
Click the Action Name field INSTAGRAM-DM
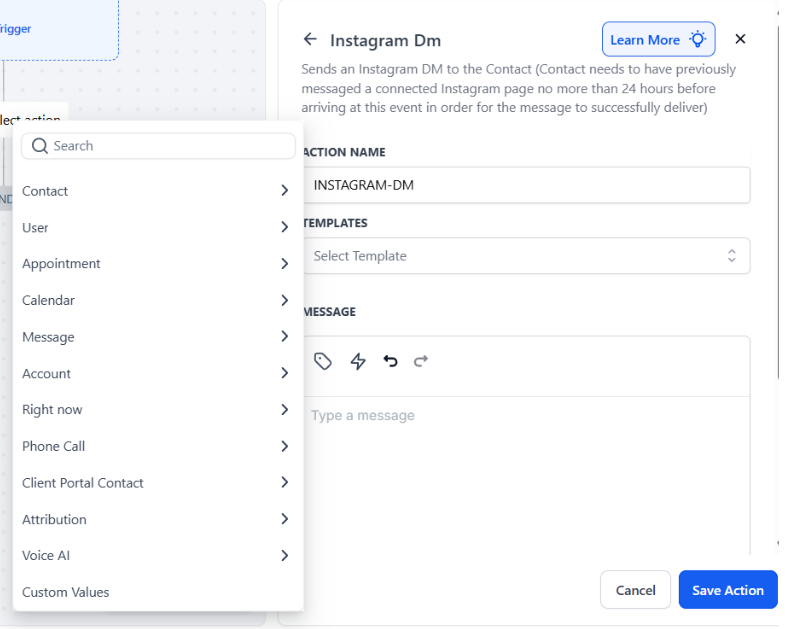(x=526, y=185)
